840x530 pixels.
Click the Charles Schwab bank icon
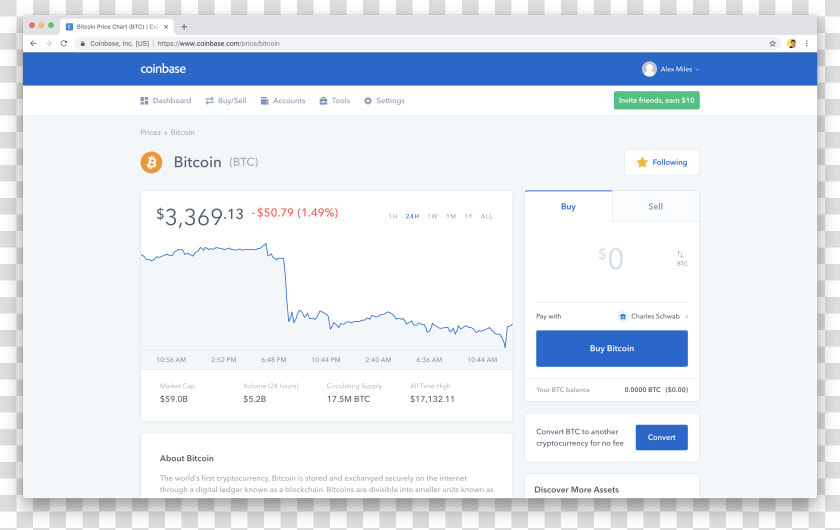click(x=622, y=316)
